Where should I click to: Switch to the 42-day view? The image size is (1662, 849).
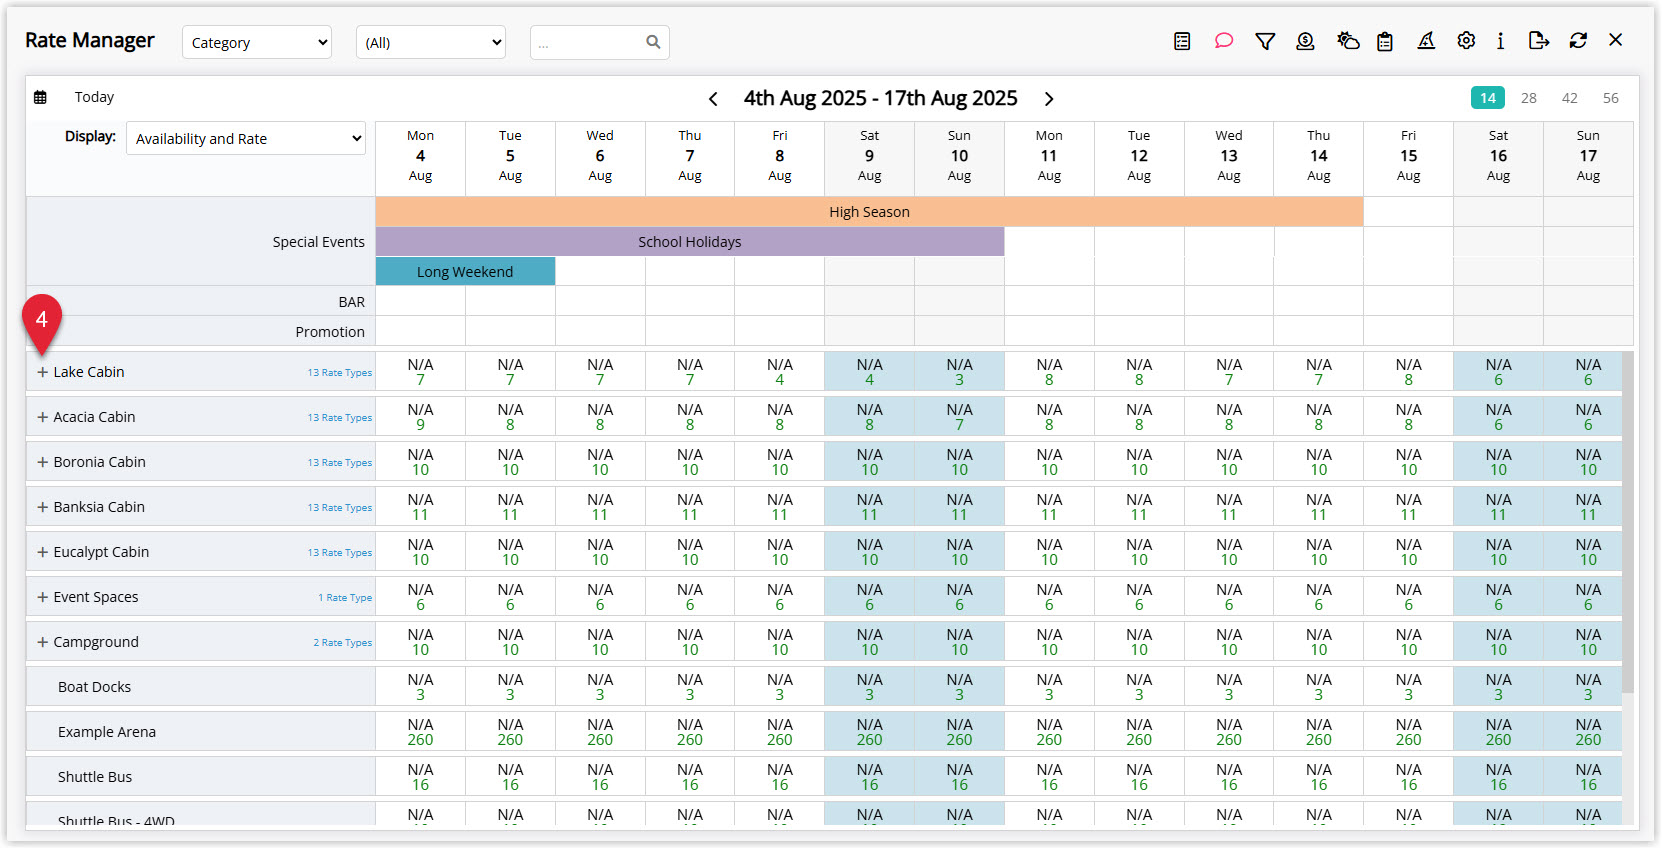pyautogui.click(x=1570, y=98)
